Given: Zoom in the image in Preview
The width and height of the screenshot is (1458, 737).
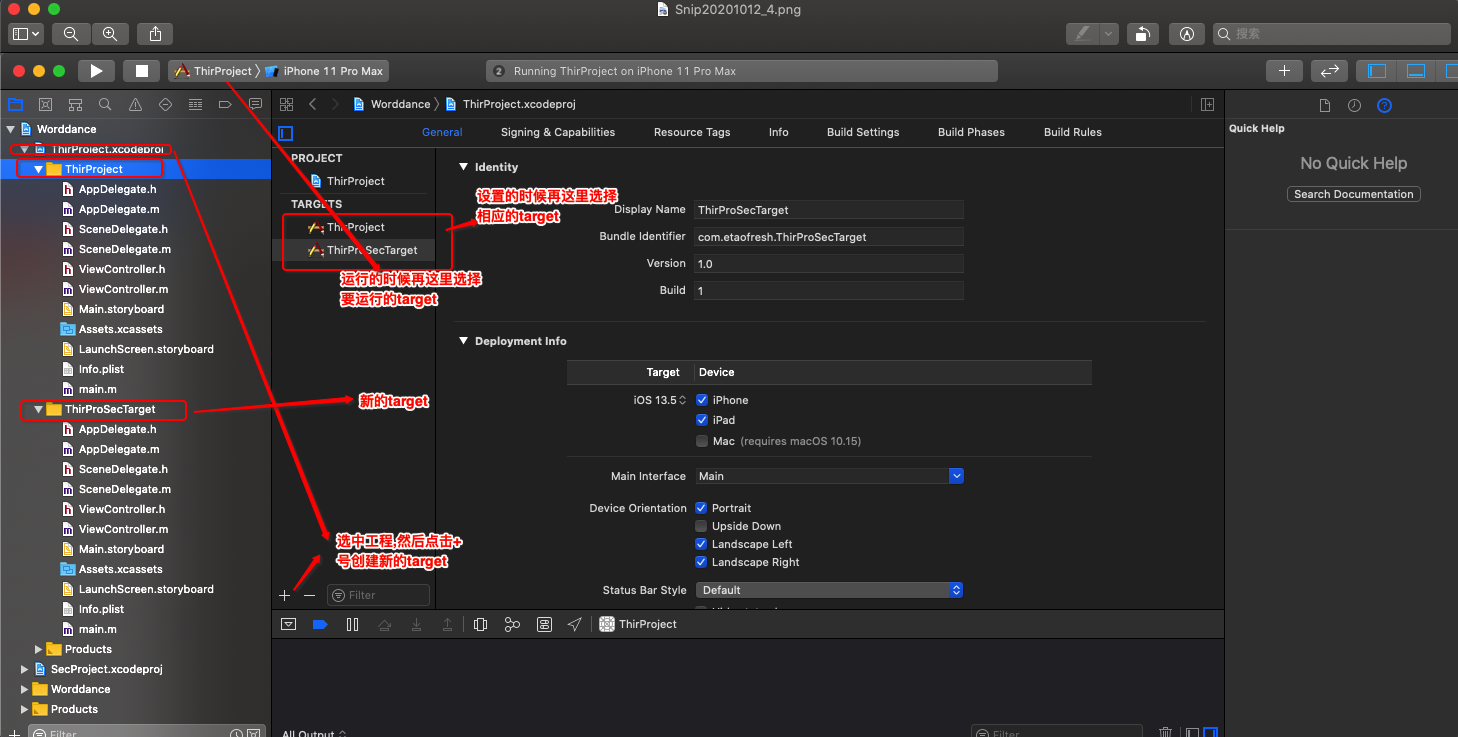Looking at the screenshot, I should pyautogui.click(x=109, y=33).
